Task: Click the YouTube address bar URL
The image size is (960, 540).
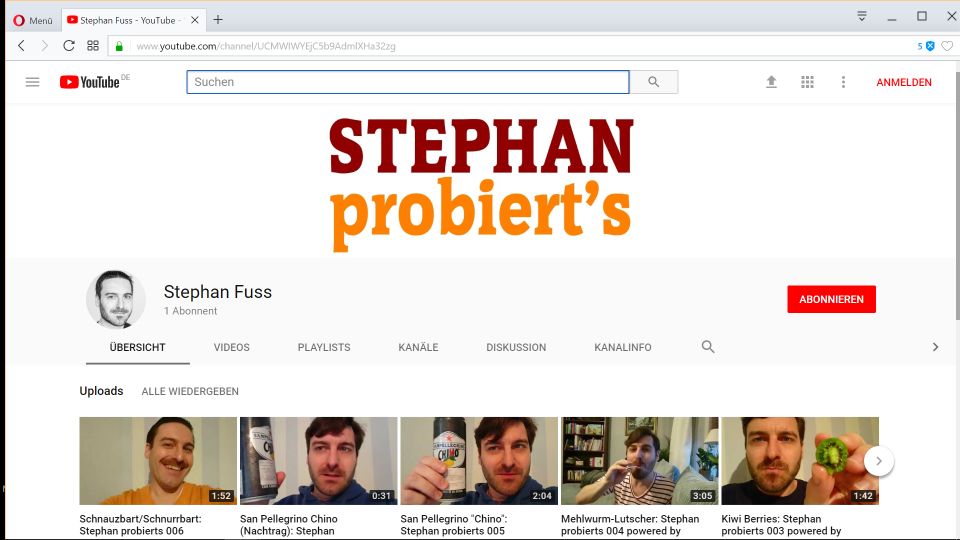Action: [x=266, y=47]
